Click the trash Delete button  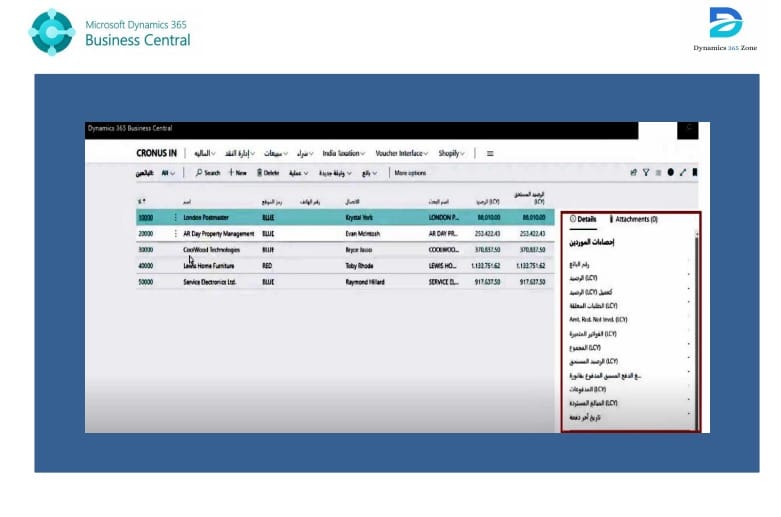(x=268, y=173)
